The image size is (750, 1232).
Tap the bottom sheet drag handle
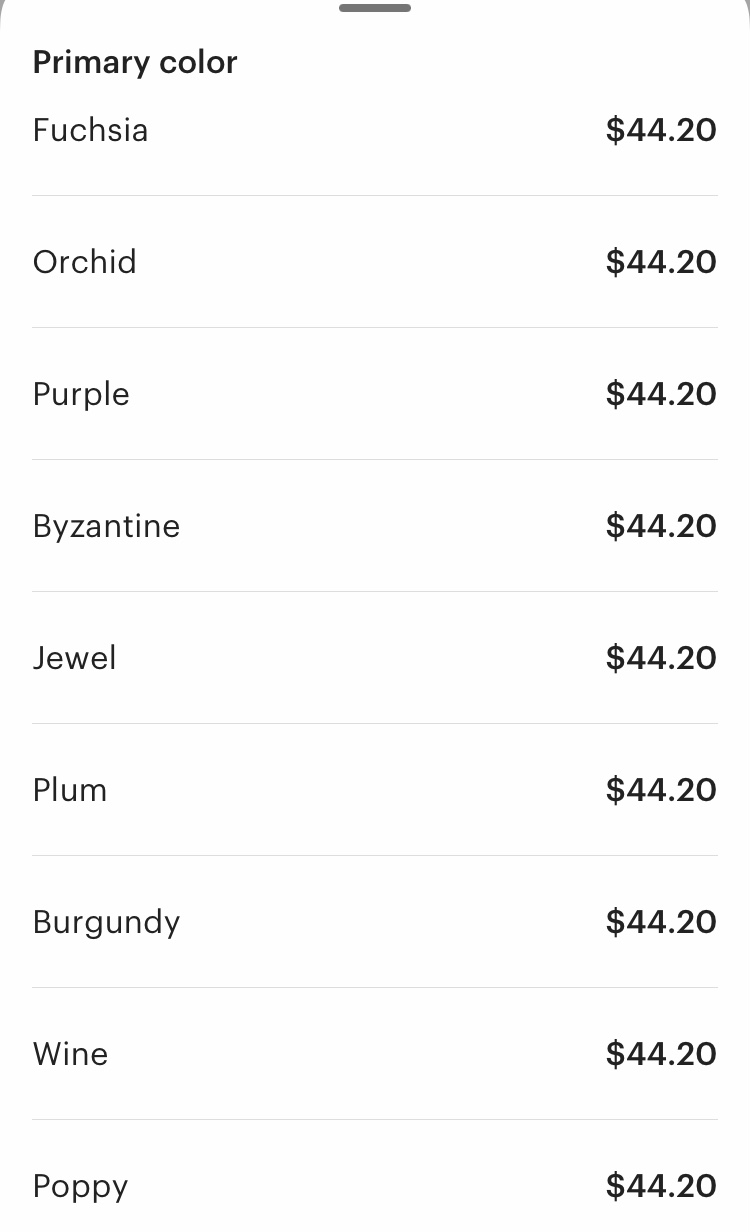tap(375, 8)
